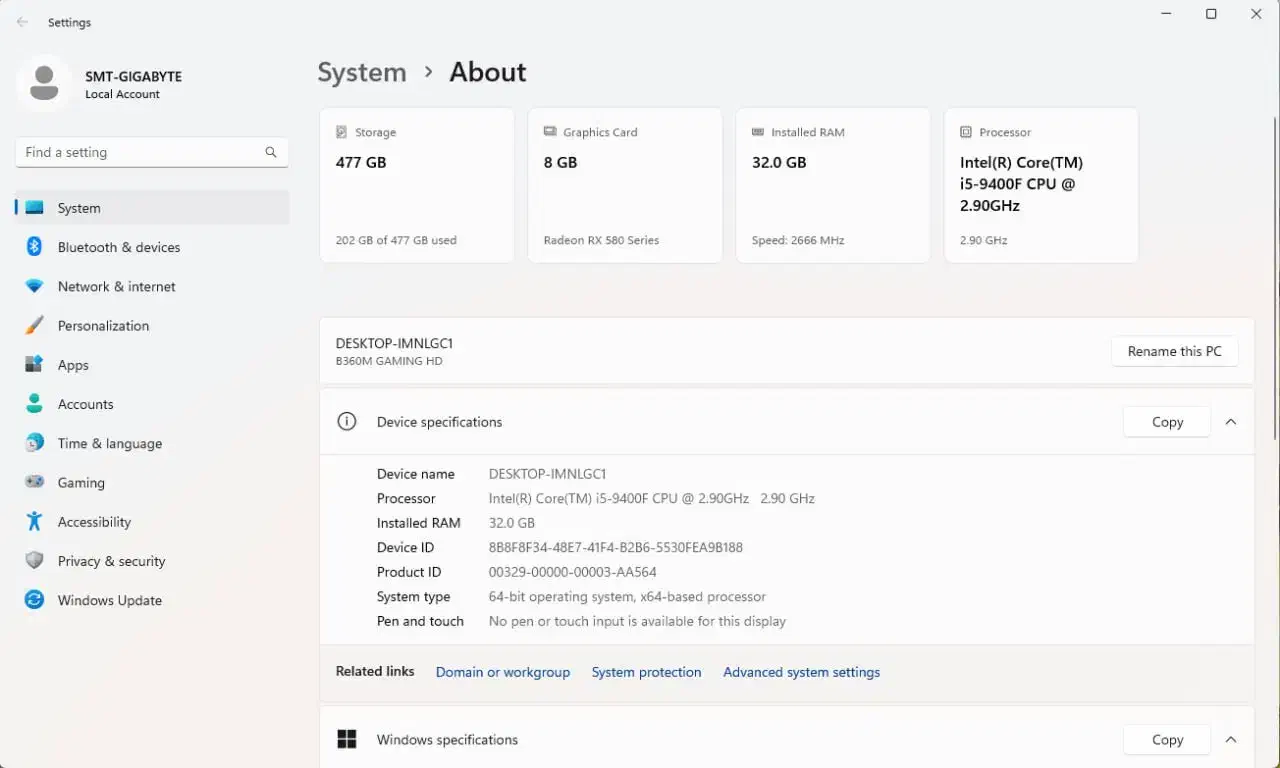
Task: Open Time & language globe icon
Action: point(34,443)
